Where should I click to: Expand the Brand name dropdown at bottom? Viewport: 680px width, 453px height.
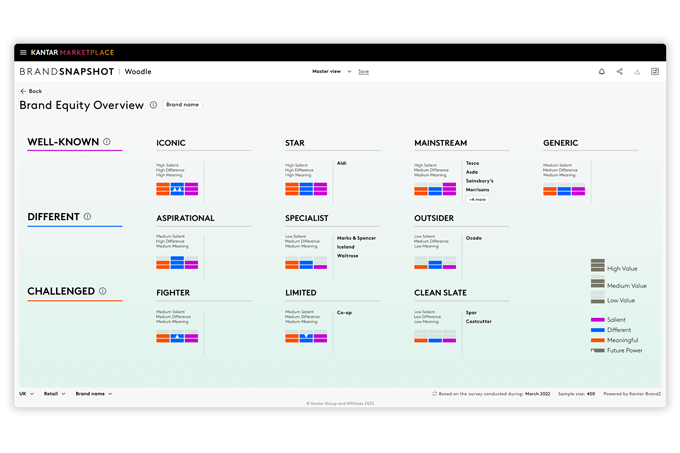coord(94,394)
